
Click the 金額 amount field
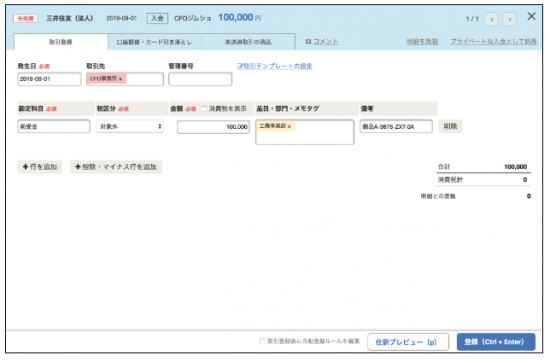point(213,127)
